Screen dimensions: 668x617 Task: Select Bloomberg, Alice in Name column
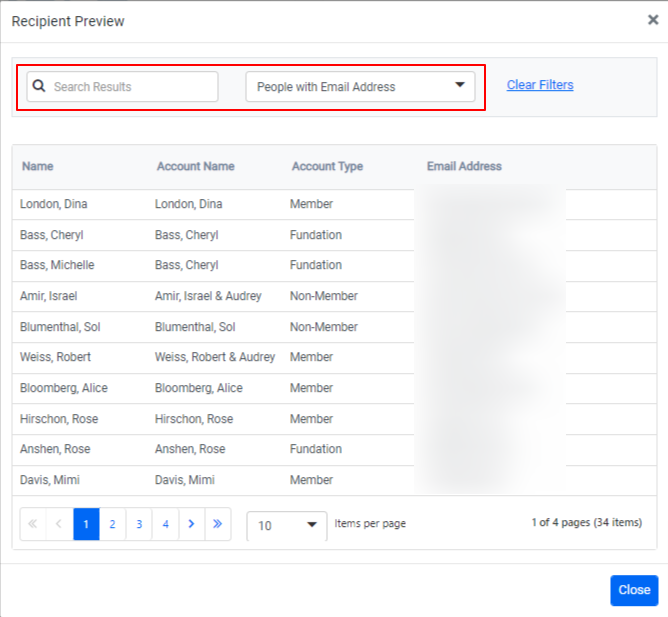pyautogui.click(x=64, y=388)
